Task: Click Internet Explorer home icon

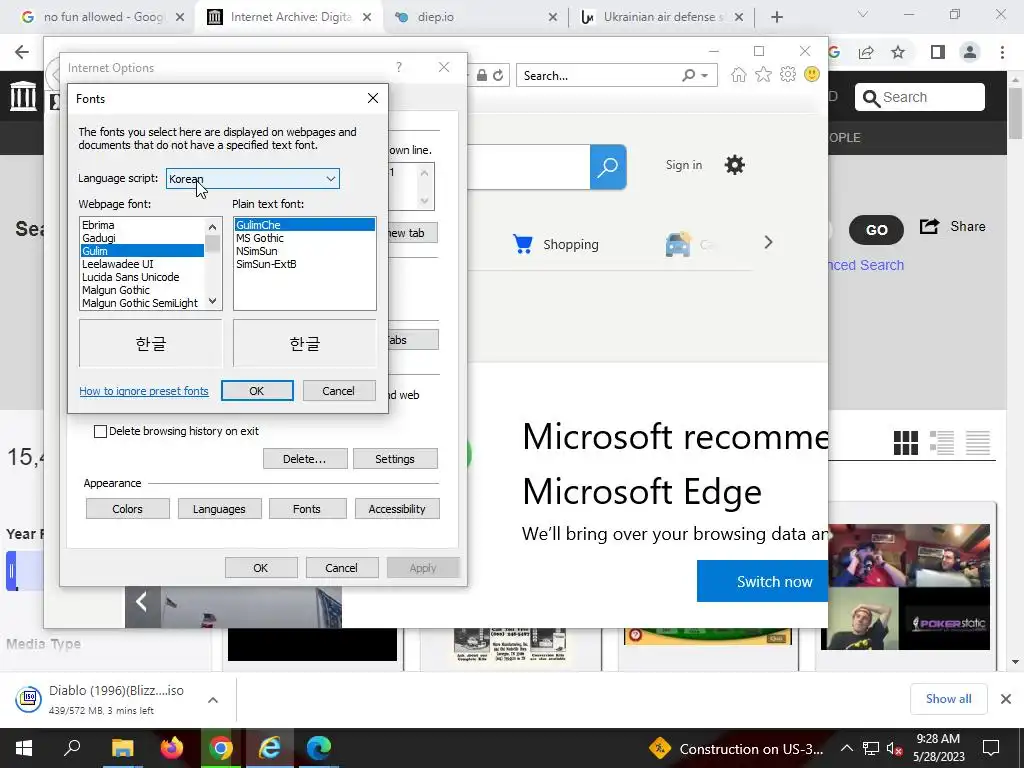Action: [739, 74]
